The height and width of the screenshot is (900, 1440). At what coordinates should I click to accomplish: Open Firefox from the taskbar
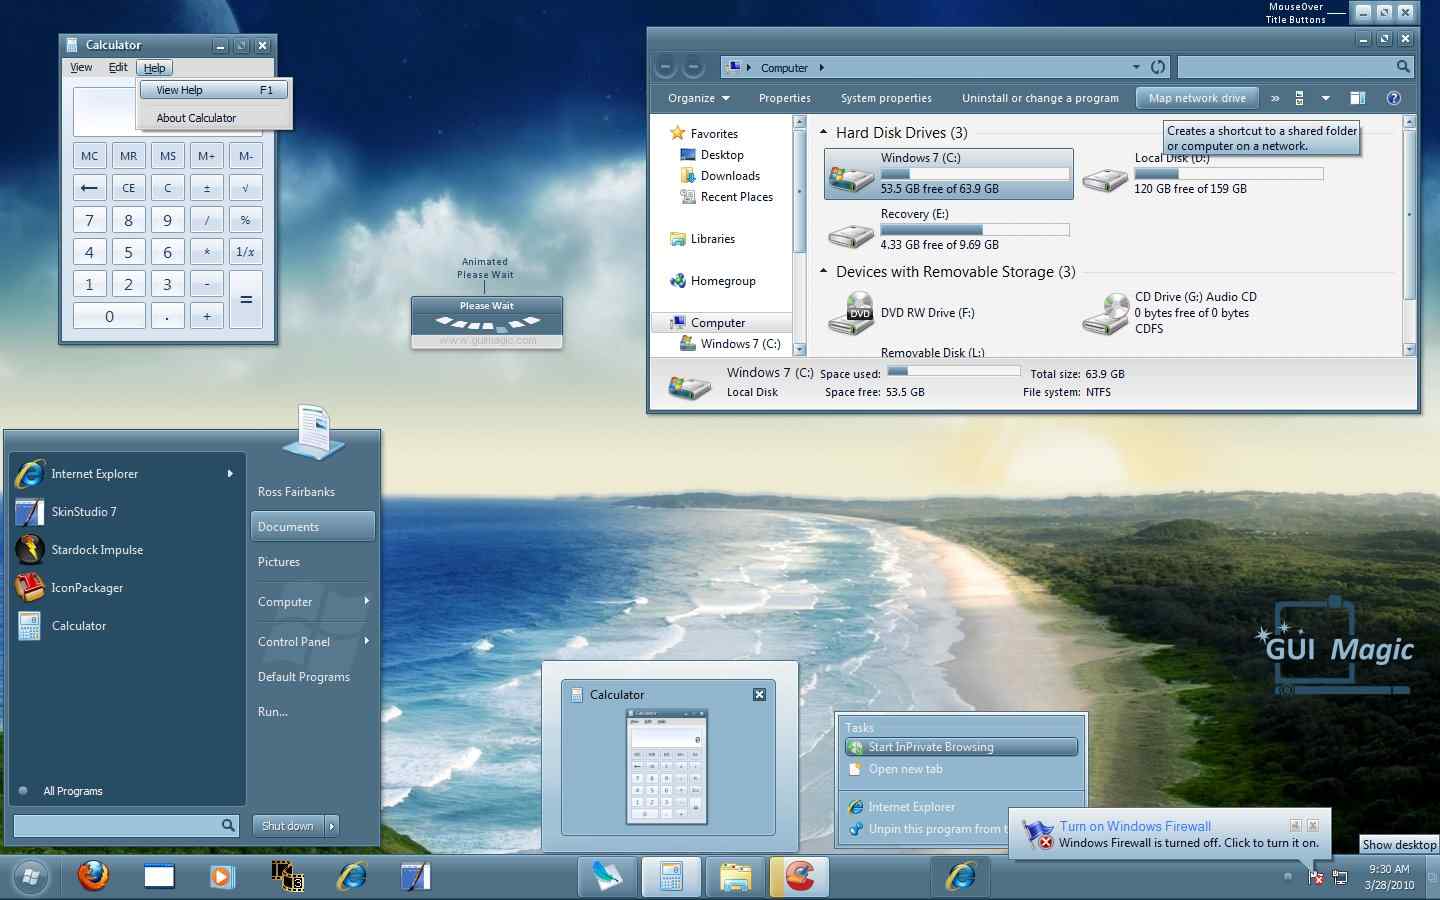pyautogui.click(x=93, y=877)
